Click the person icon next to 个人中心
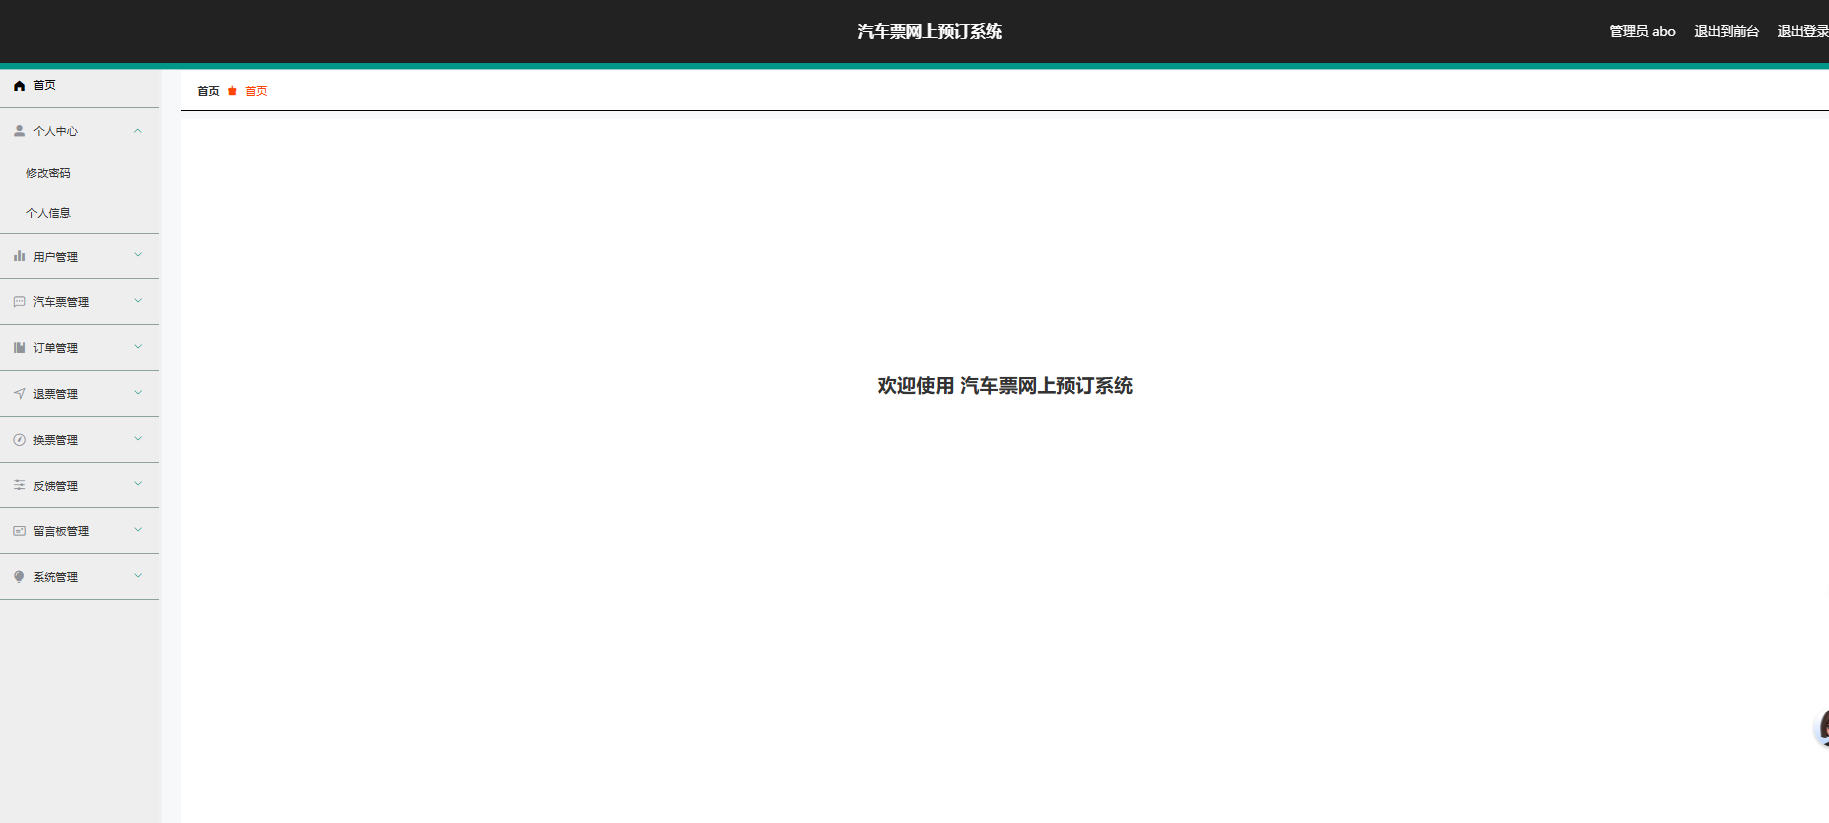This screenshot has height=823, width=1829. [x=19, y=131]
